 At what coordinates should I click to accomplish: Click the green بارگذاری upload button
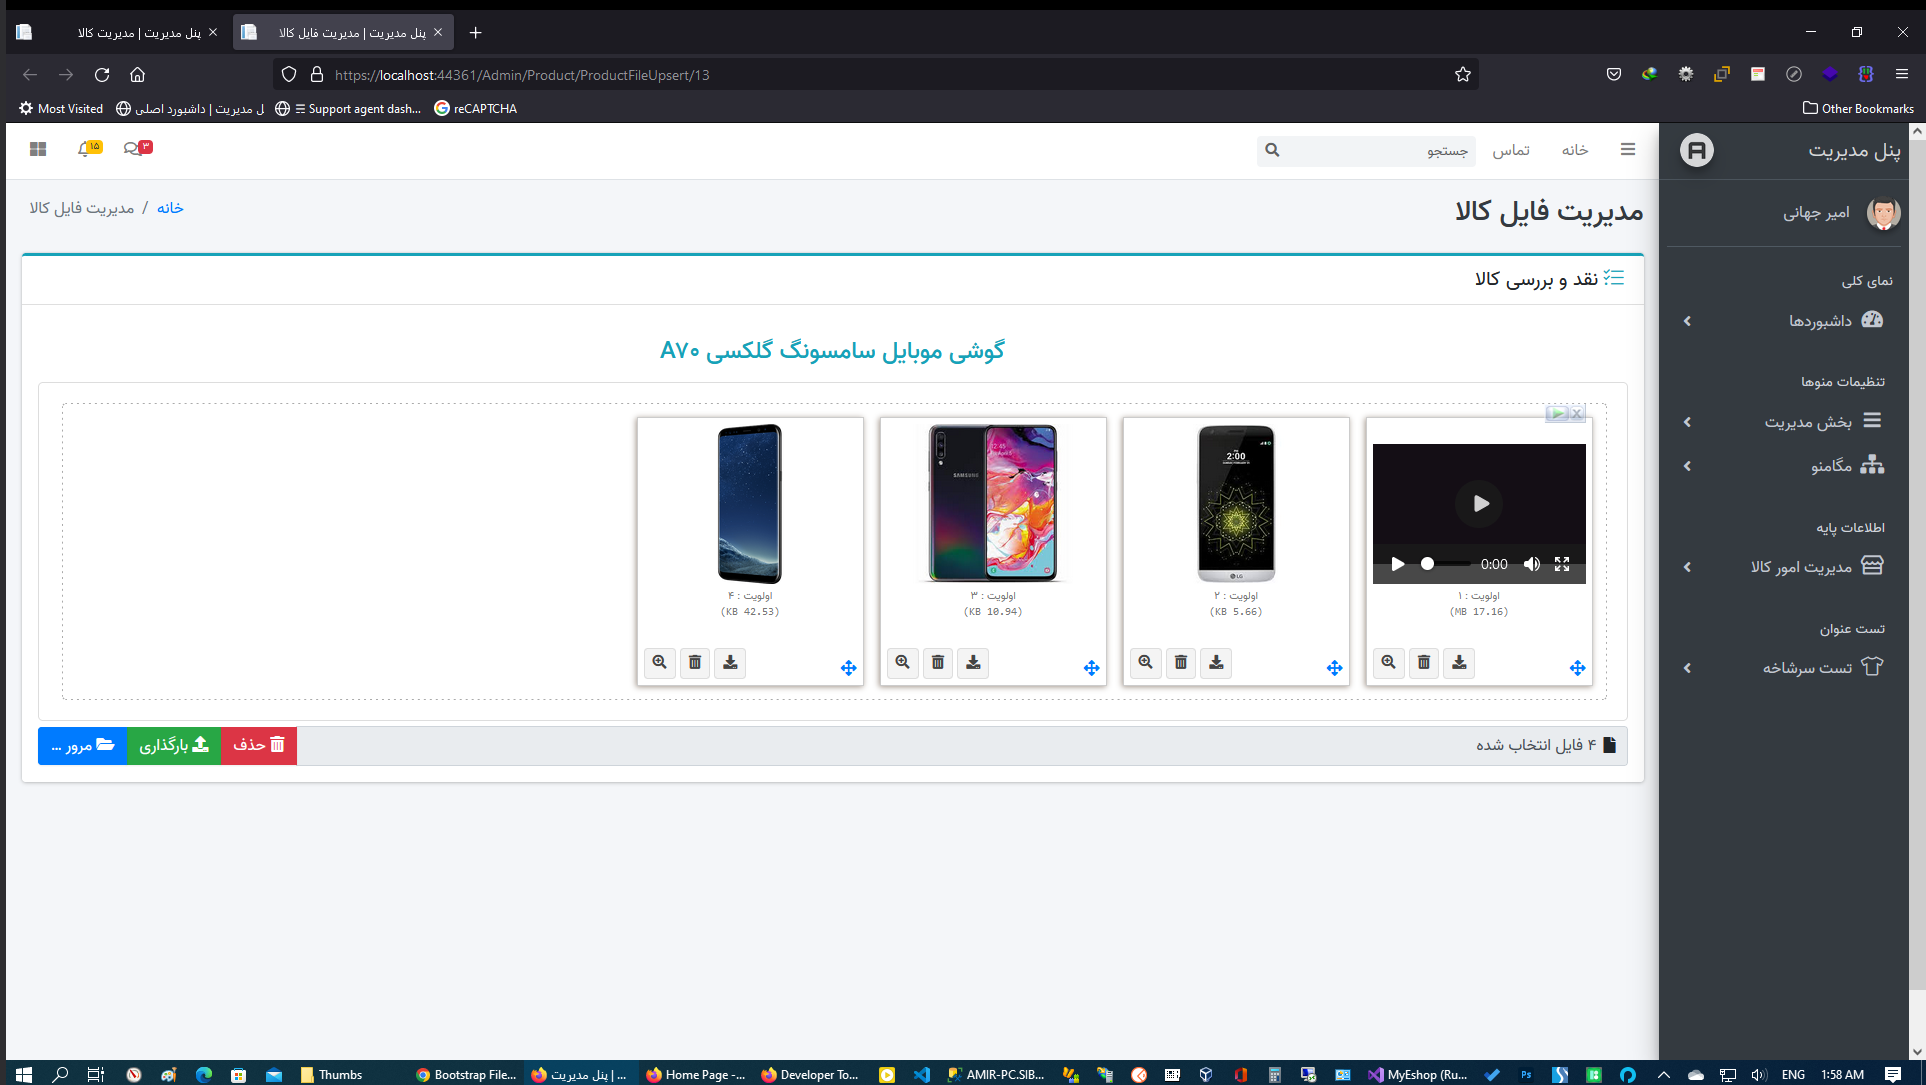pos(174,745)
